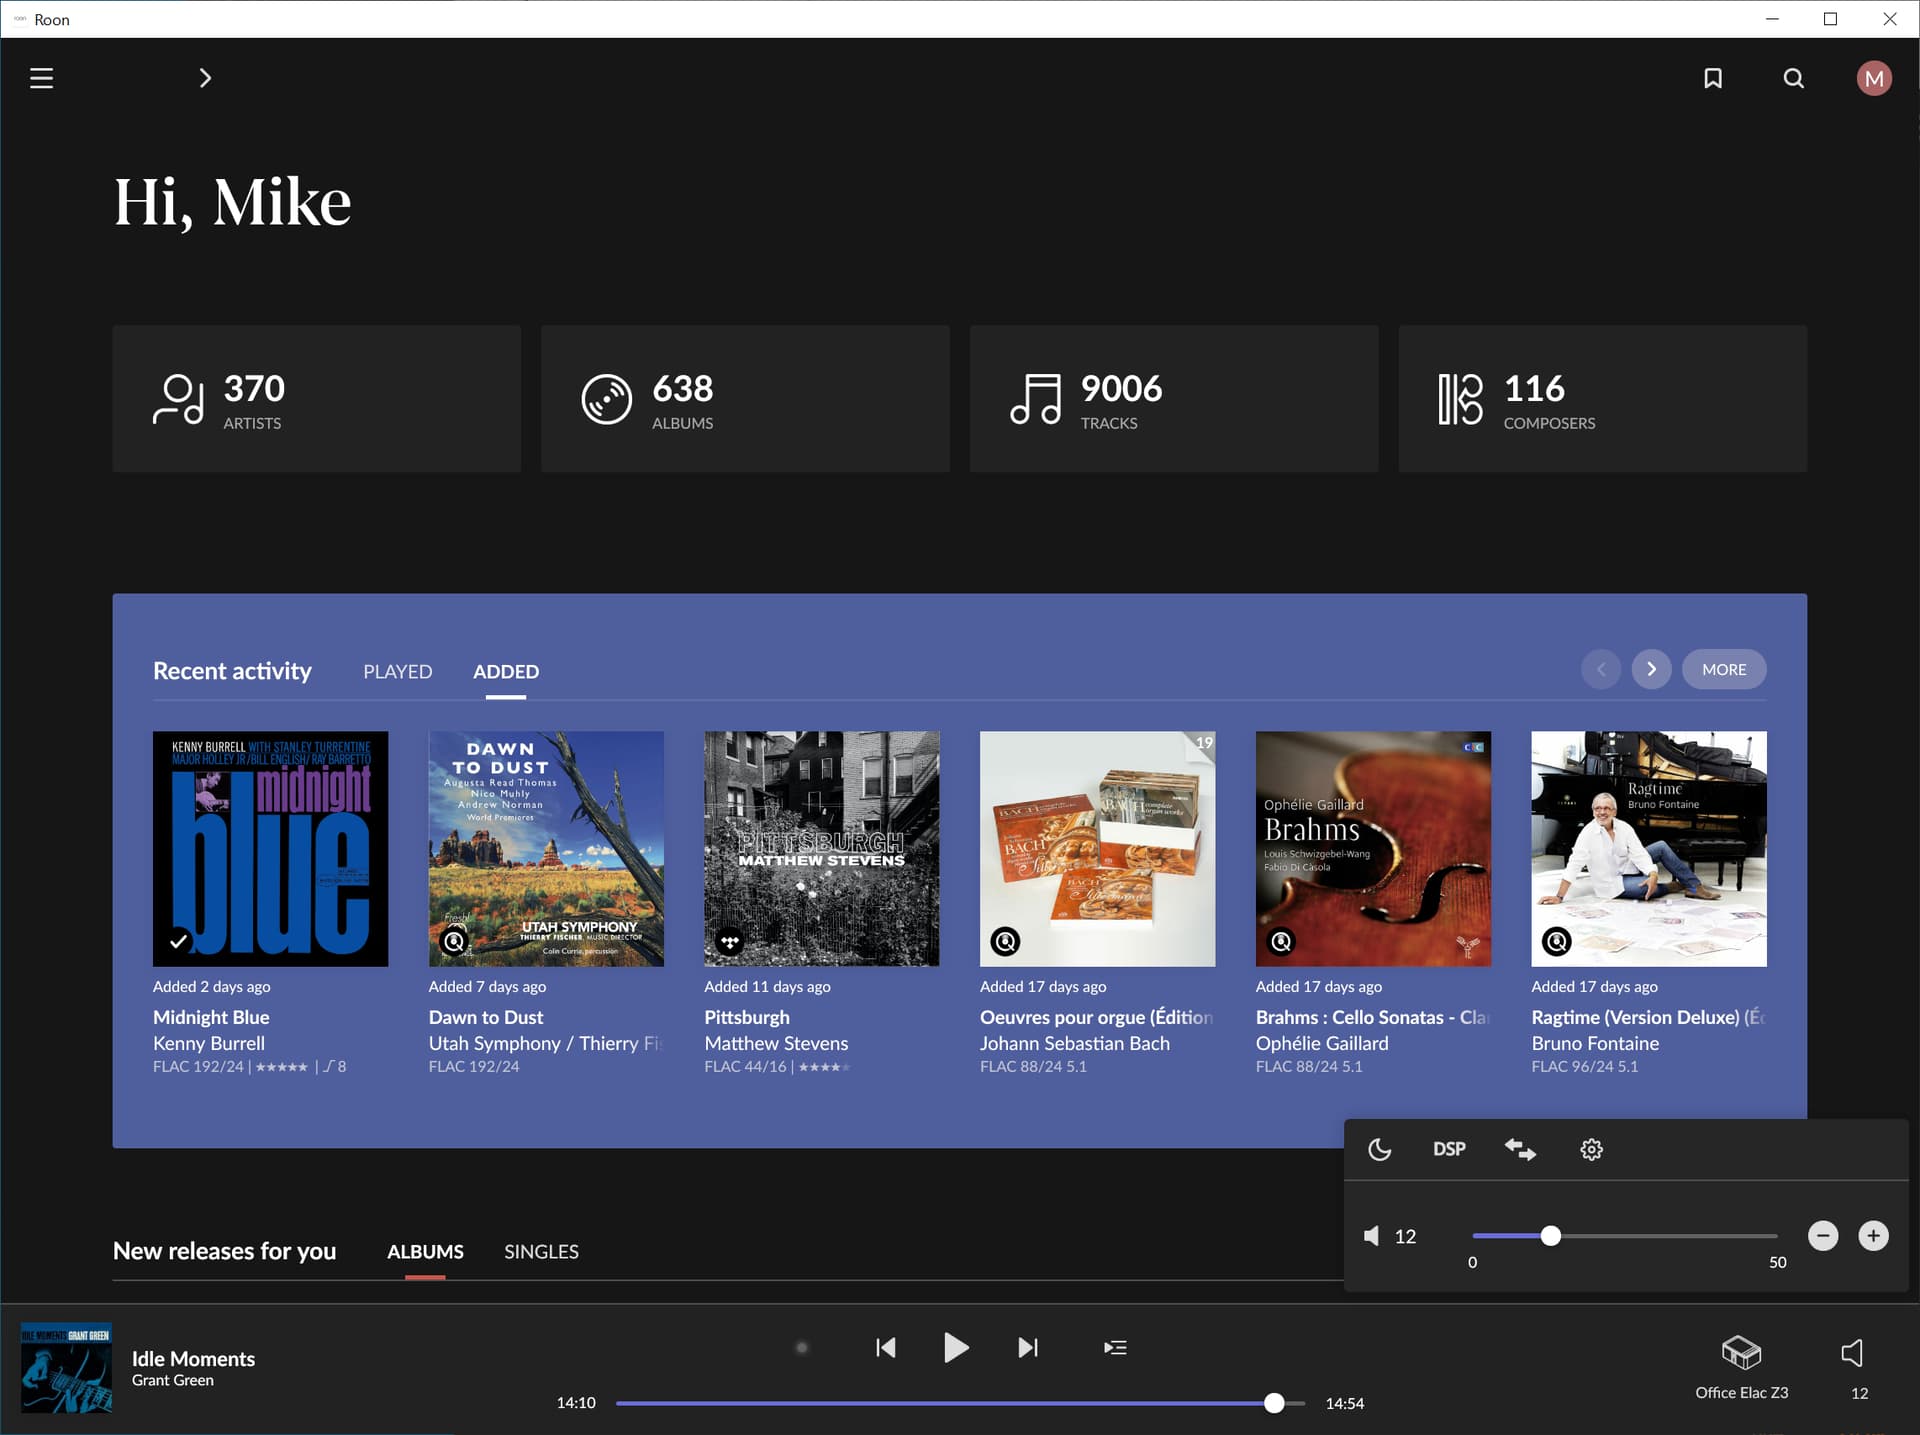Switch Recent activity to Played tab
The image size is (1920, 1435).
[397, 671]
